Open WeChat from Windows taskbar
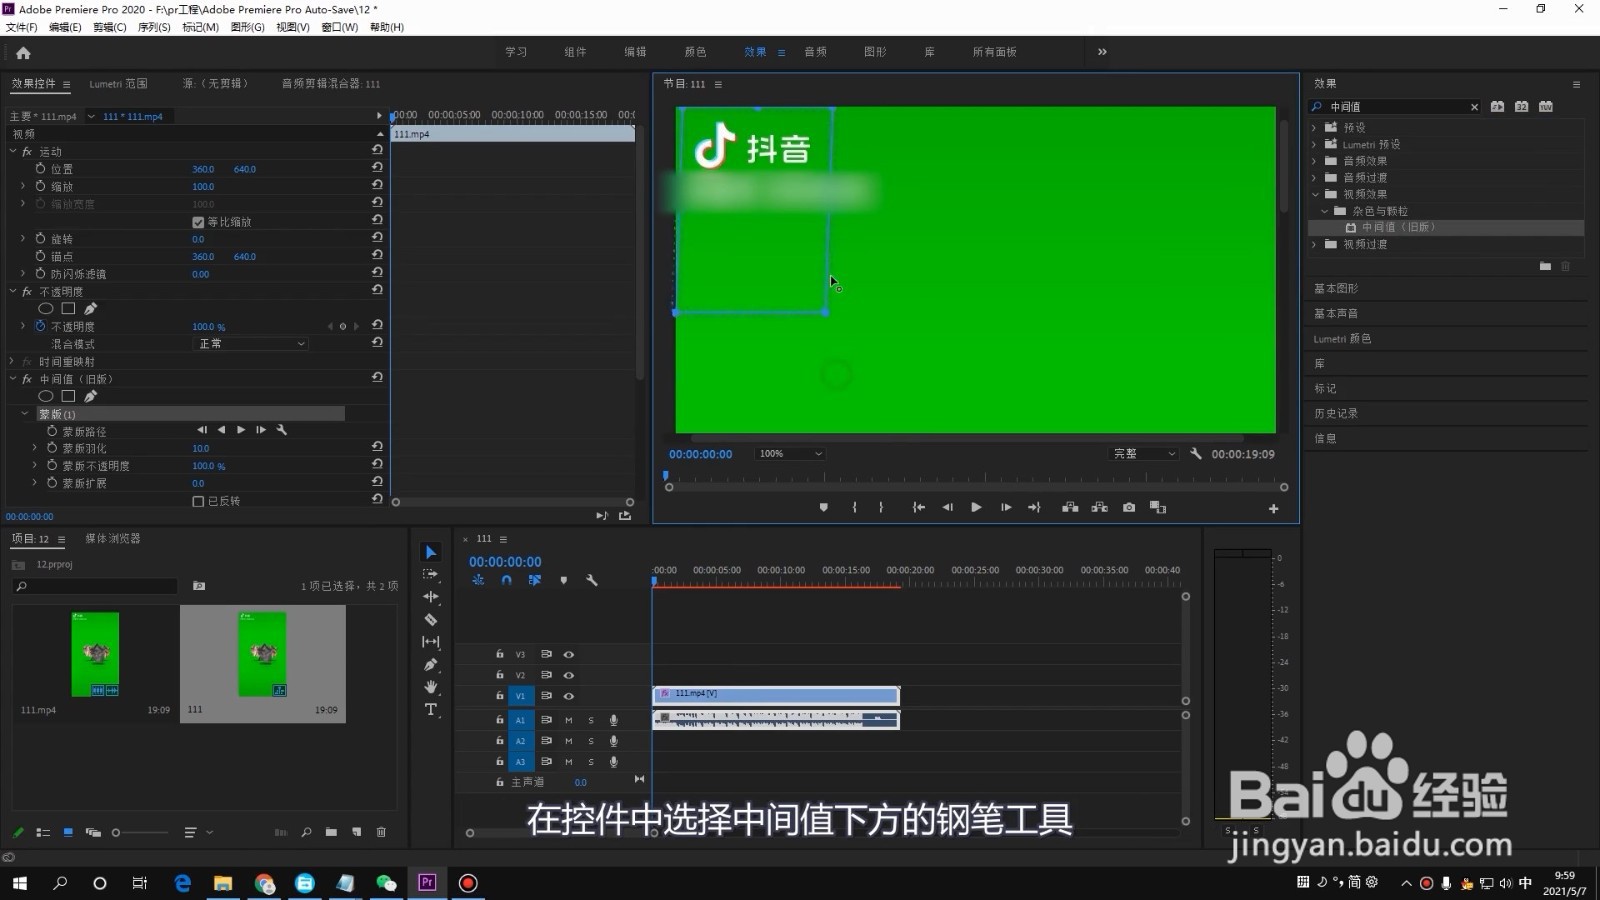 pos(386,882)
